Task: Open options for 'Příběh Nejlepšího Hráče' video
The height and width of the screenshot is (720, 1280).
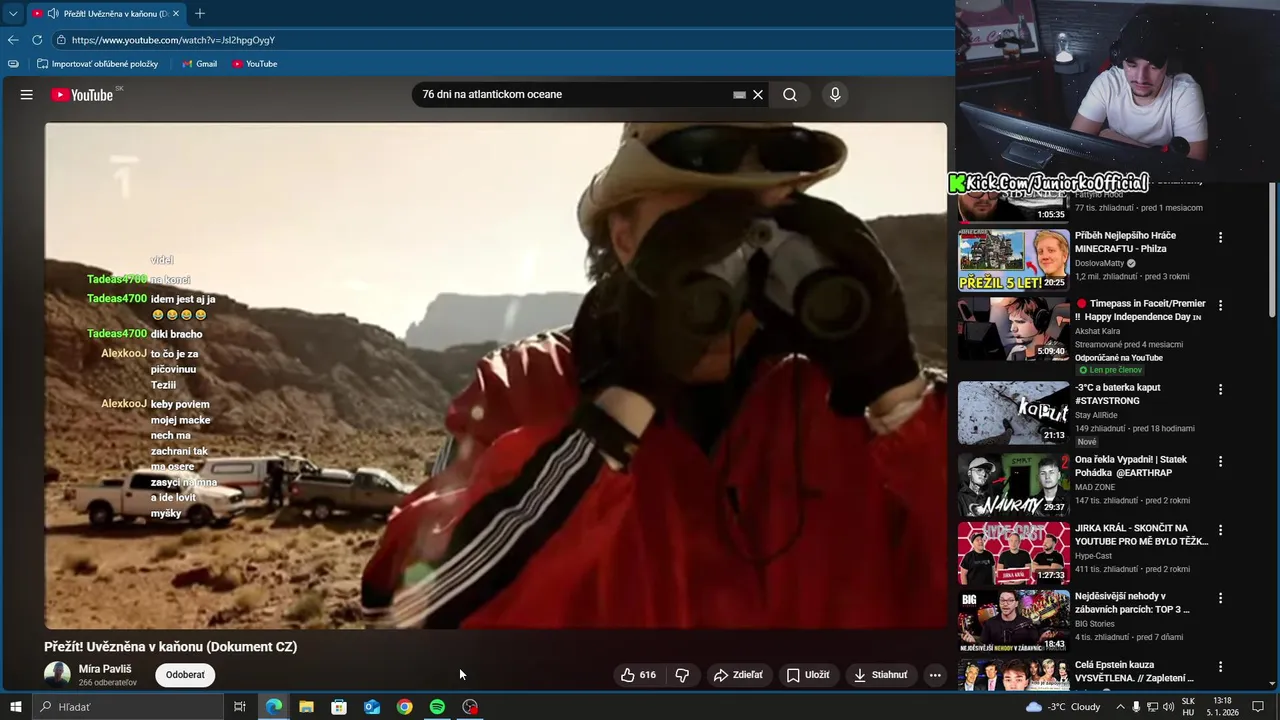Action: pos(1220,238)
